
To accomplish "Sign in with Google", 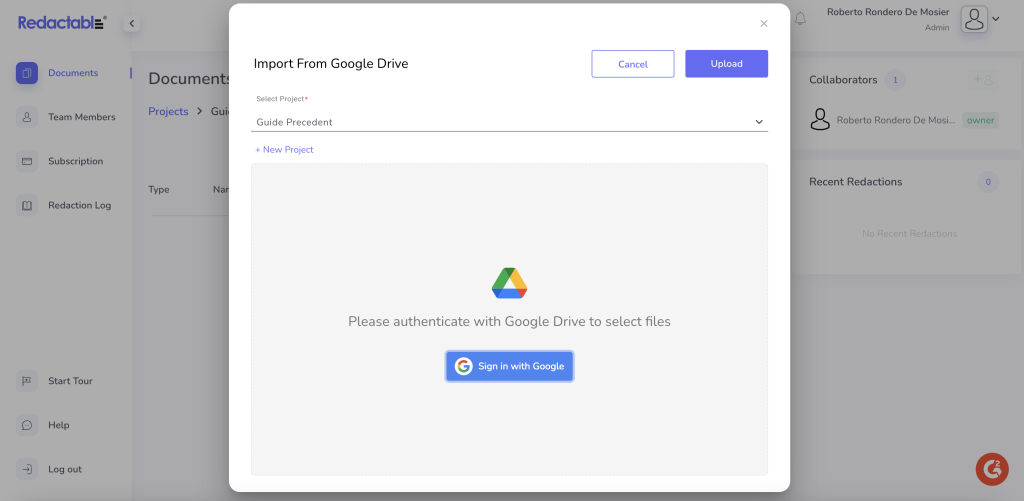I will [509, 366].
